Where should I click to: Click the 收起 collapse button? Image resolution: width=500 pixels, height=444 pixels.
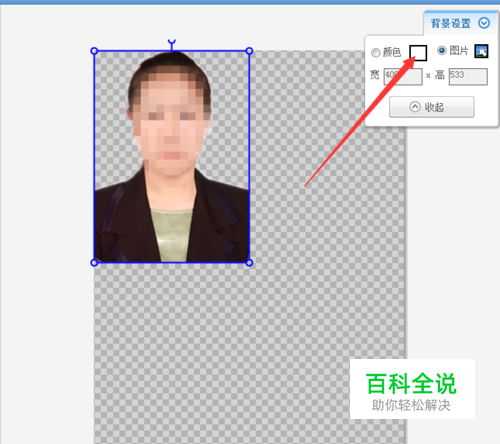tap(432, 107)
